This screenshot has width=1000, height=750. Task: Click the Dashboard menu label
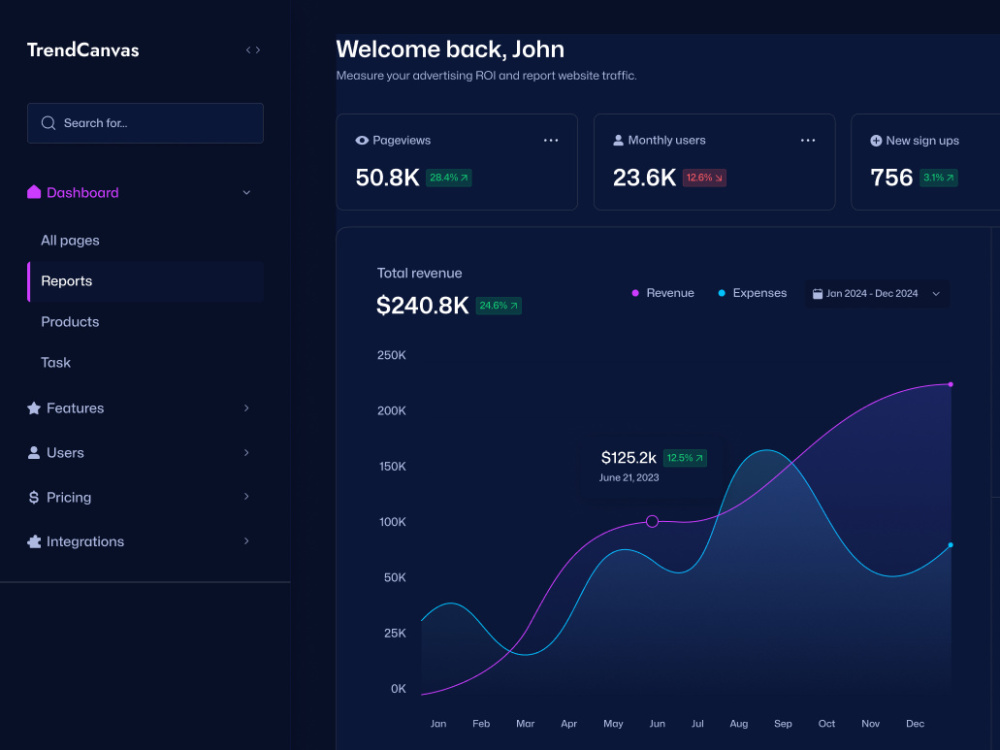[x=82, y=193]
